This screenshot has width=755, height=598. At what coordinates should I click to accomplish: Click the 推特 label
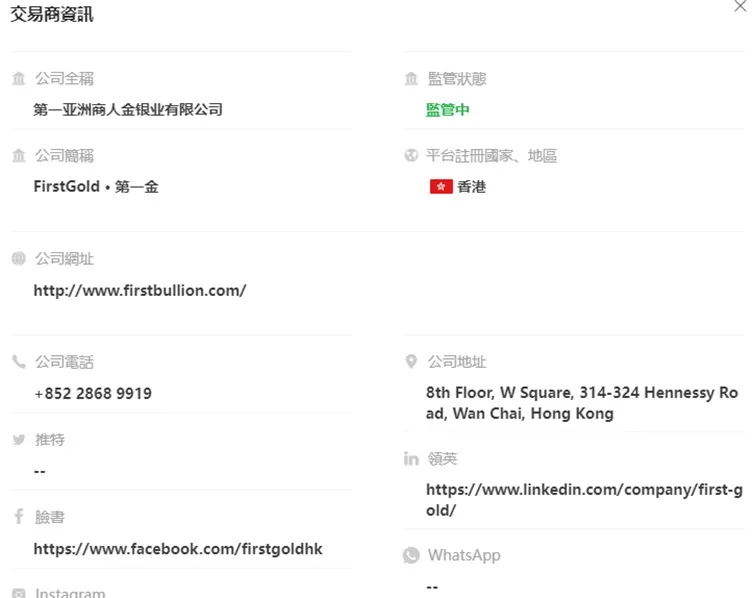(x=50, y=440)
